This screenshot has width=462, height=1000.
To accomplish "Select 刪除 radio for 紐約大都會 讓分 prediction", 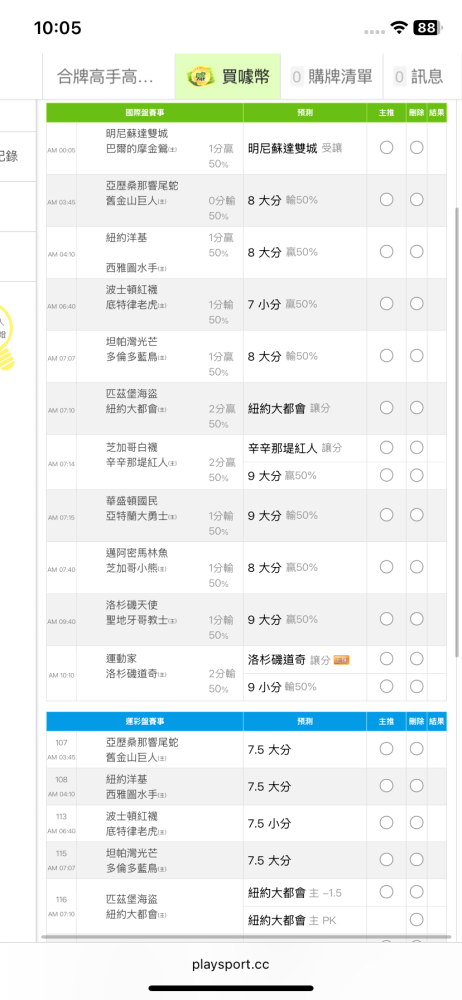I will coord(417,407).
